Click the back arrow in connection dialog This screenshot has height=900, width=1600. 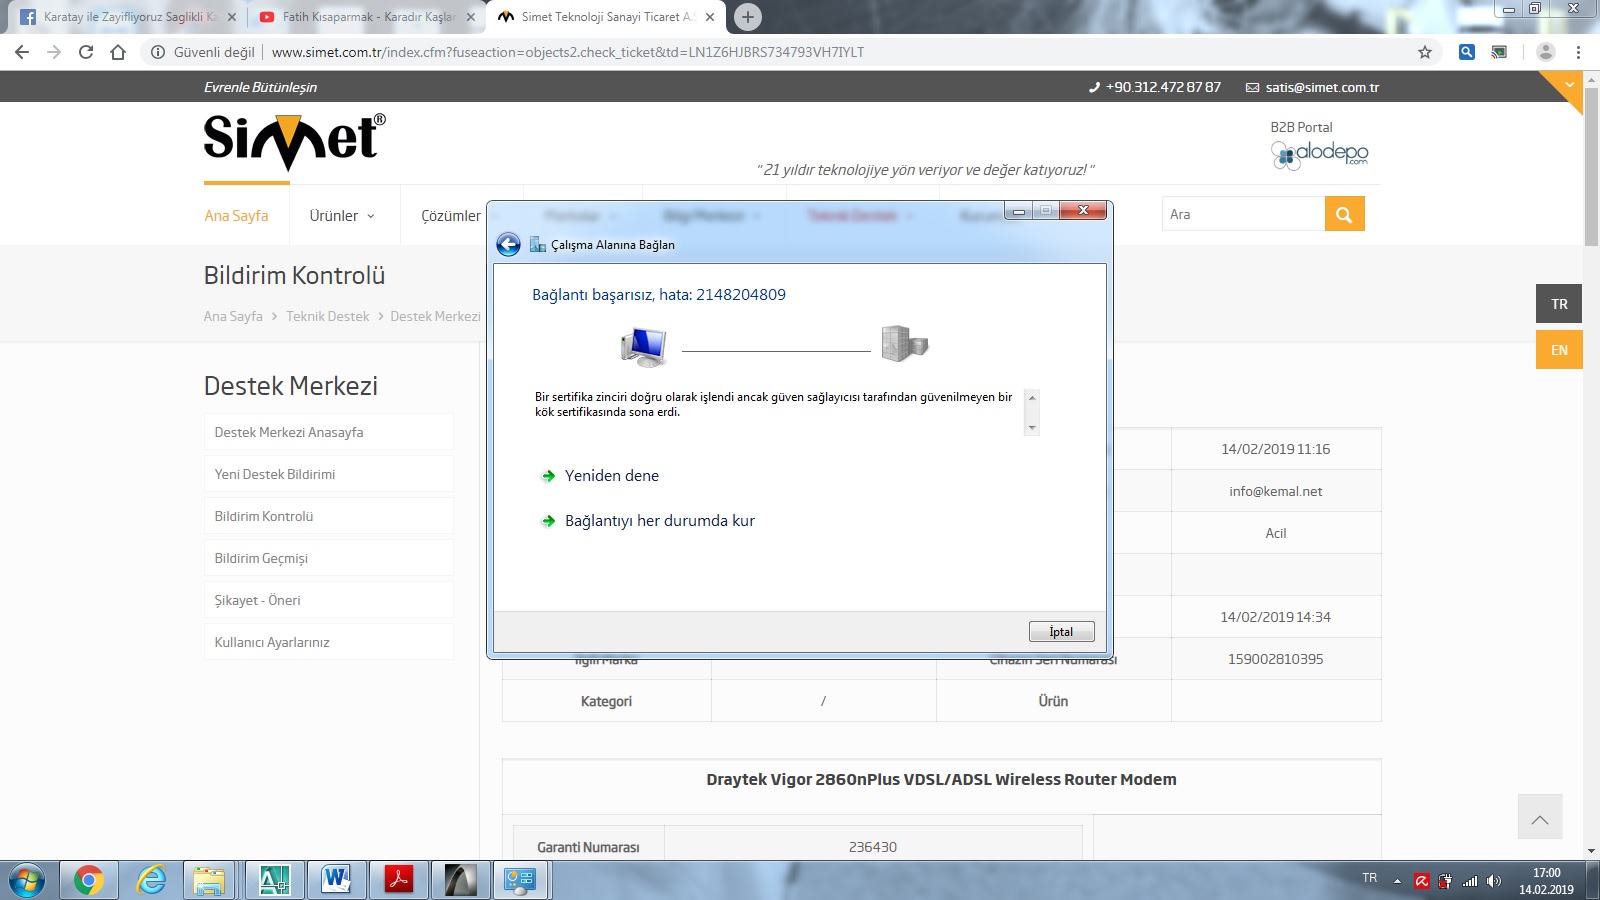(x=508, y=245)
